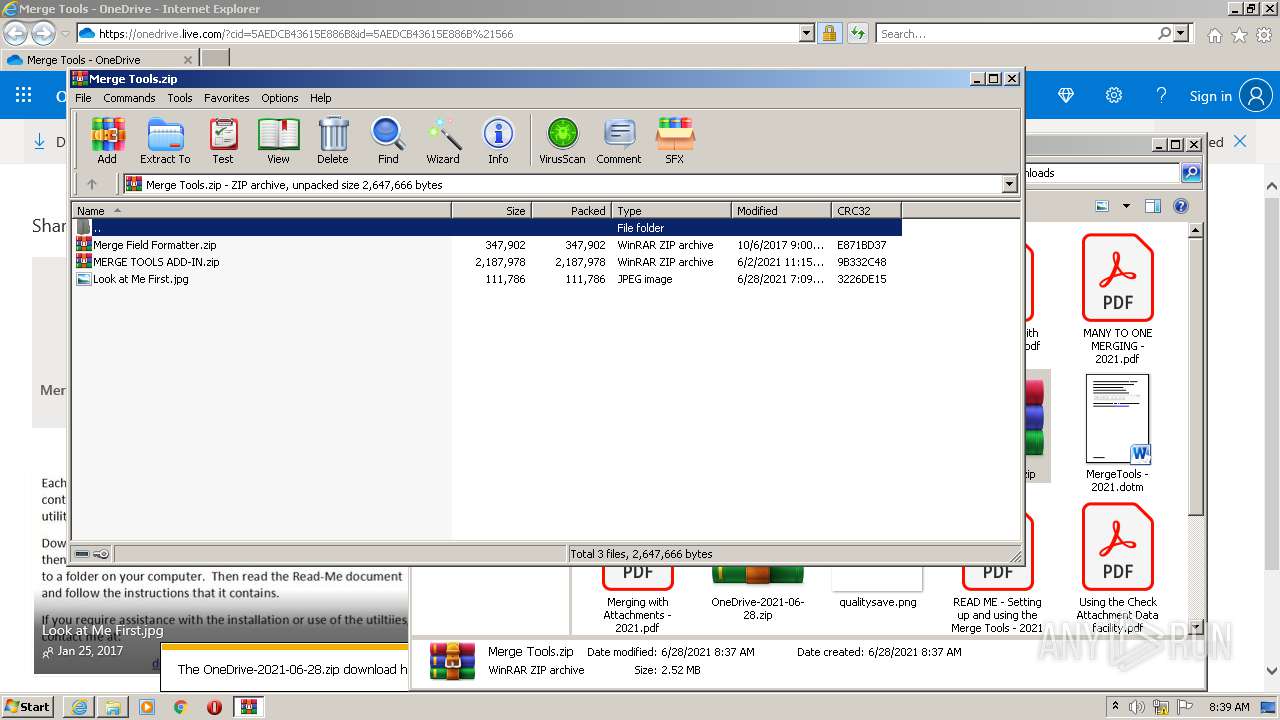Screen dimensions: 1280x720
Task: Open IE Home page icon
Action: pos(1214,35)
